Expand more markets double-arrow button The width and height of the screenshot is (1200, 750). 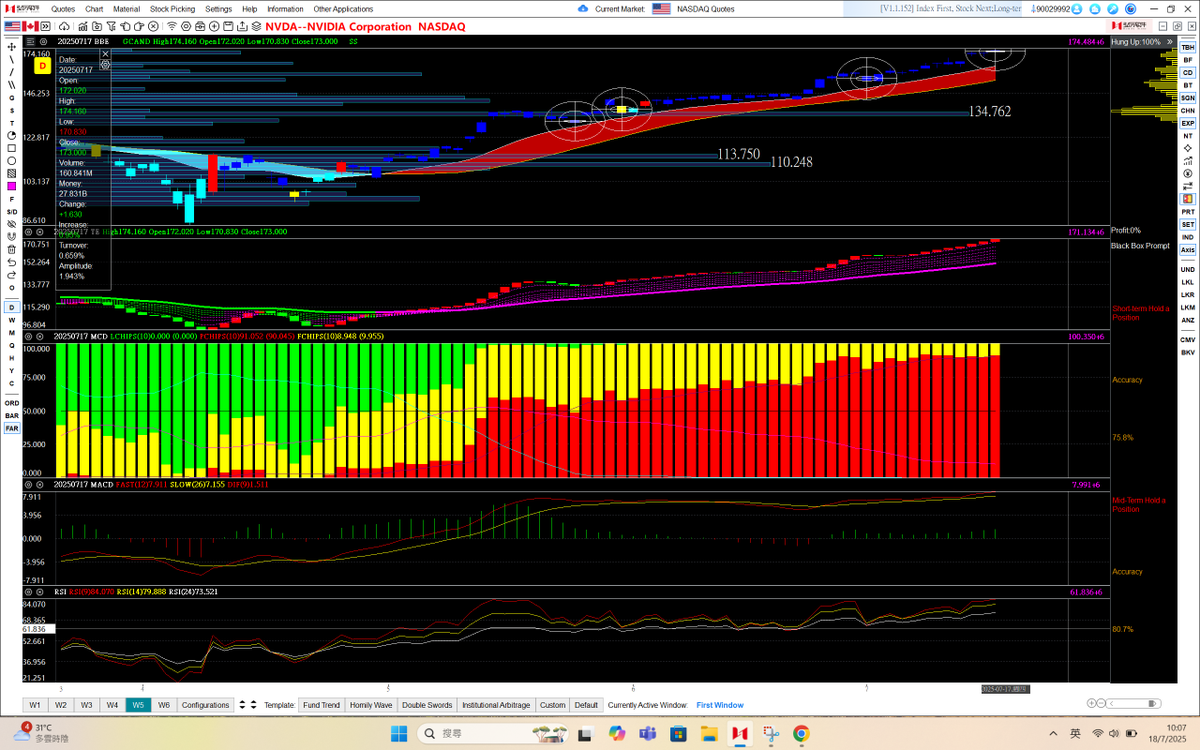[45, 26]
